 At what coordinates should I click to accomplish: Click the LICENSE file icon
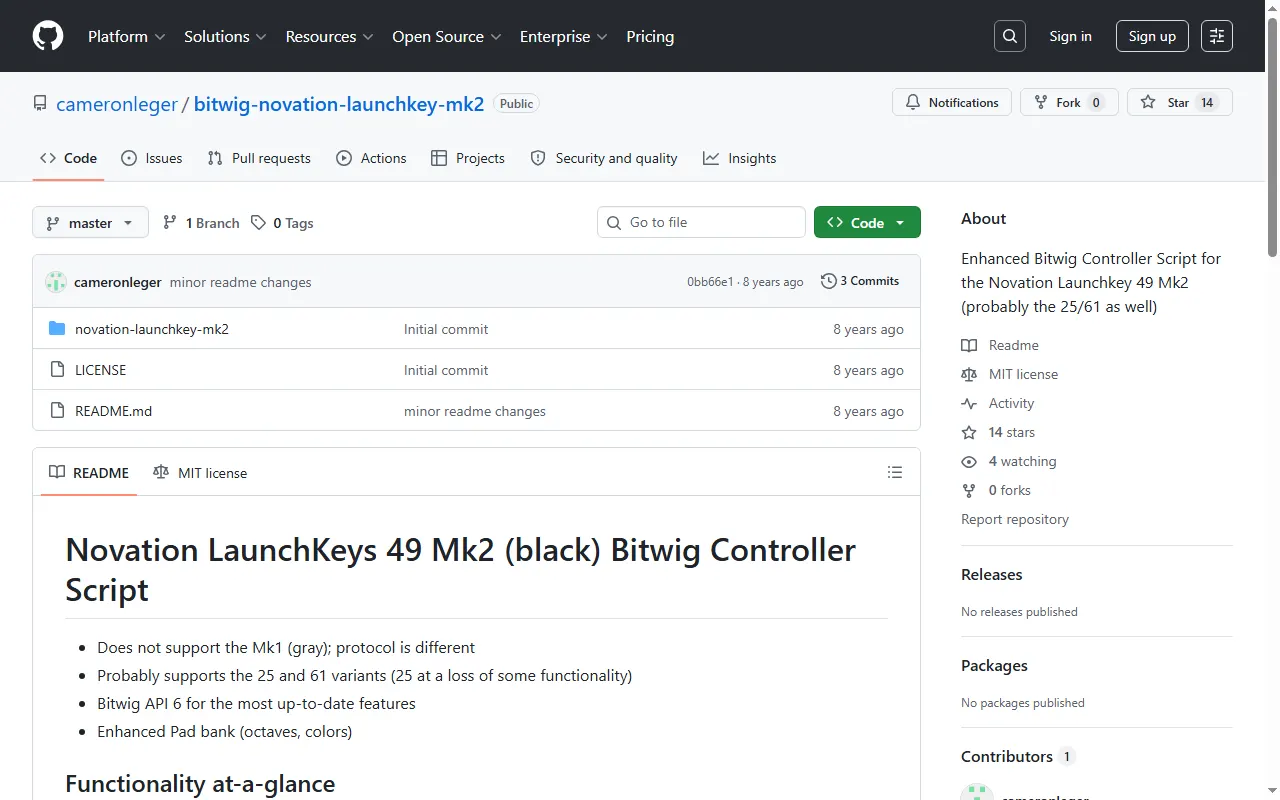pyautogui.click(x=57, y=370)
